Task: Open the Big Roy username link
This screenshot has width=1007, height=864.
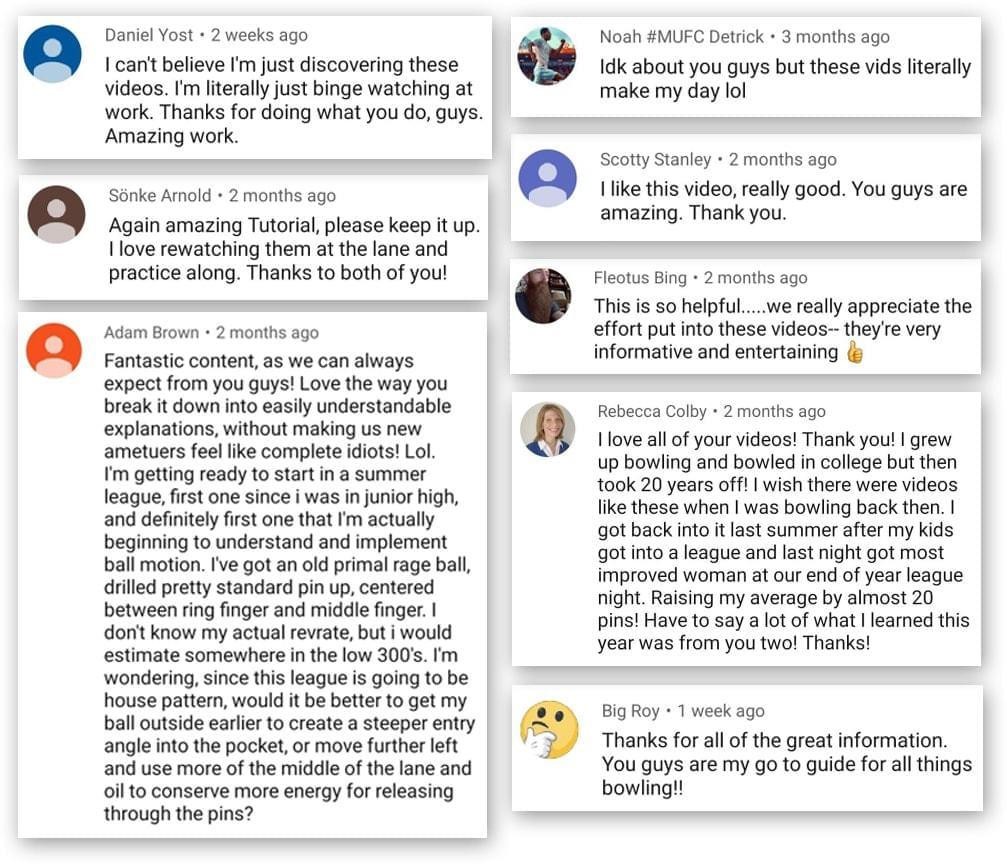Action: pyautogui.click(x=631, y=711)
